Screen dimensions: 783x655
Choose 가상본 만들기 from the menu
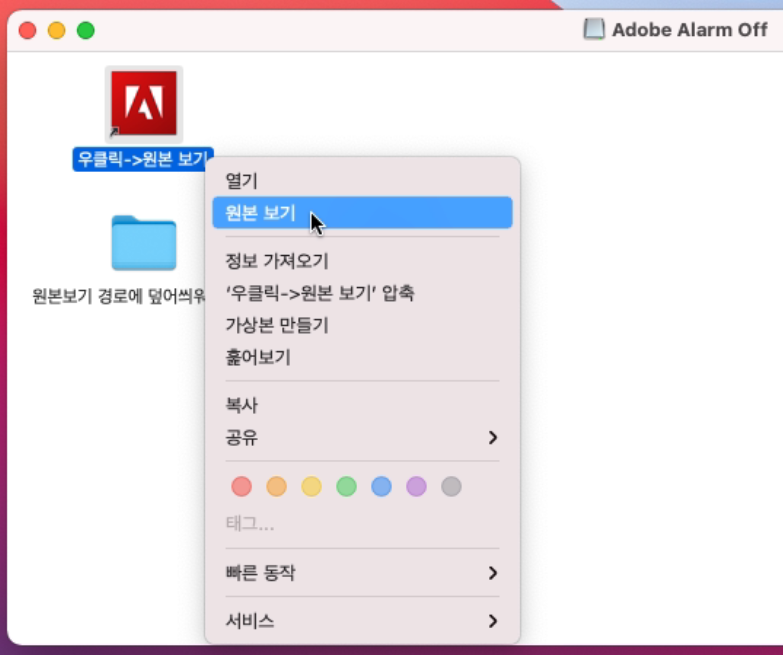pyautogui.click(x=363, y=325)
